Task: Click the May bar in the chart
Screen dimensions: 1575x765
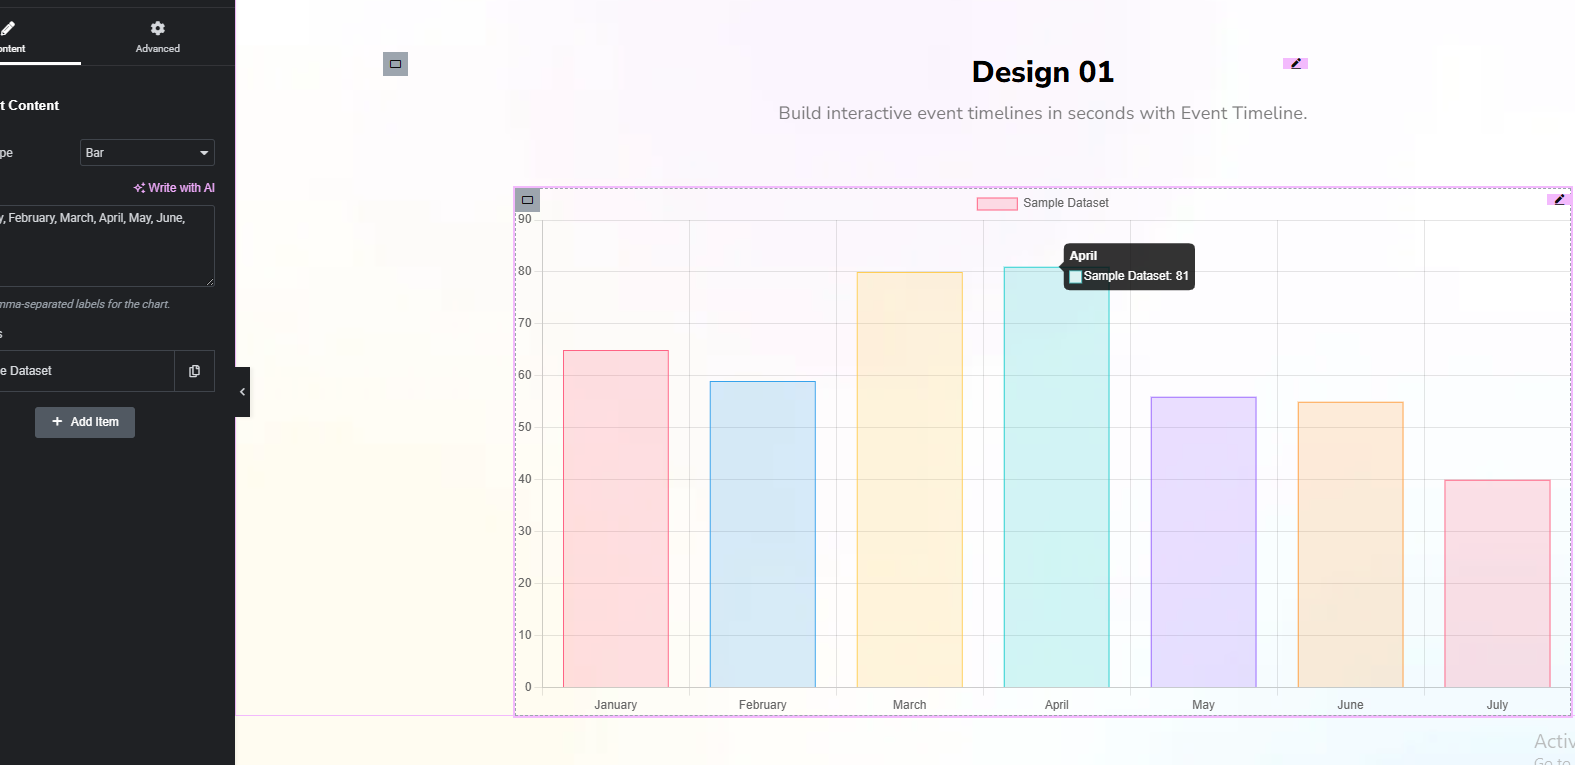Action: (1204, 542)
